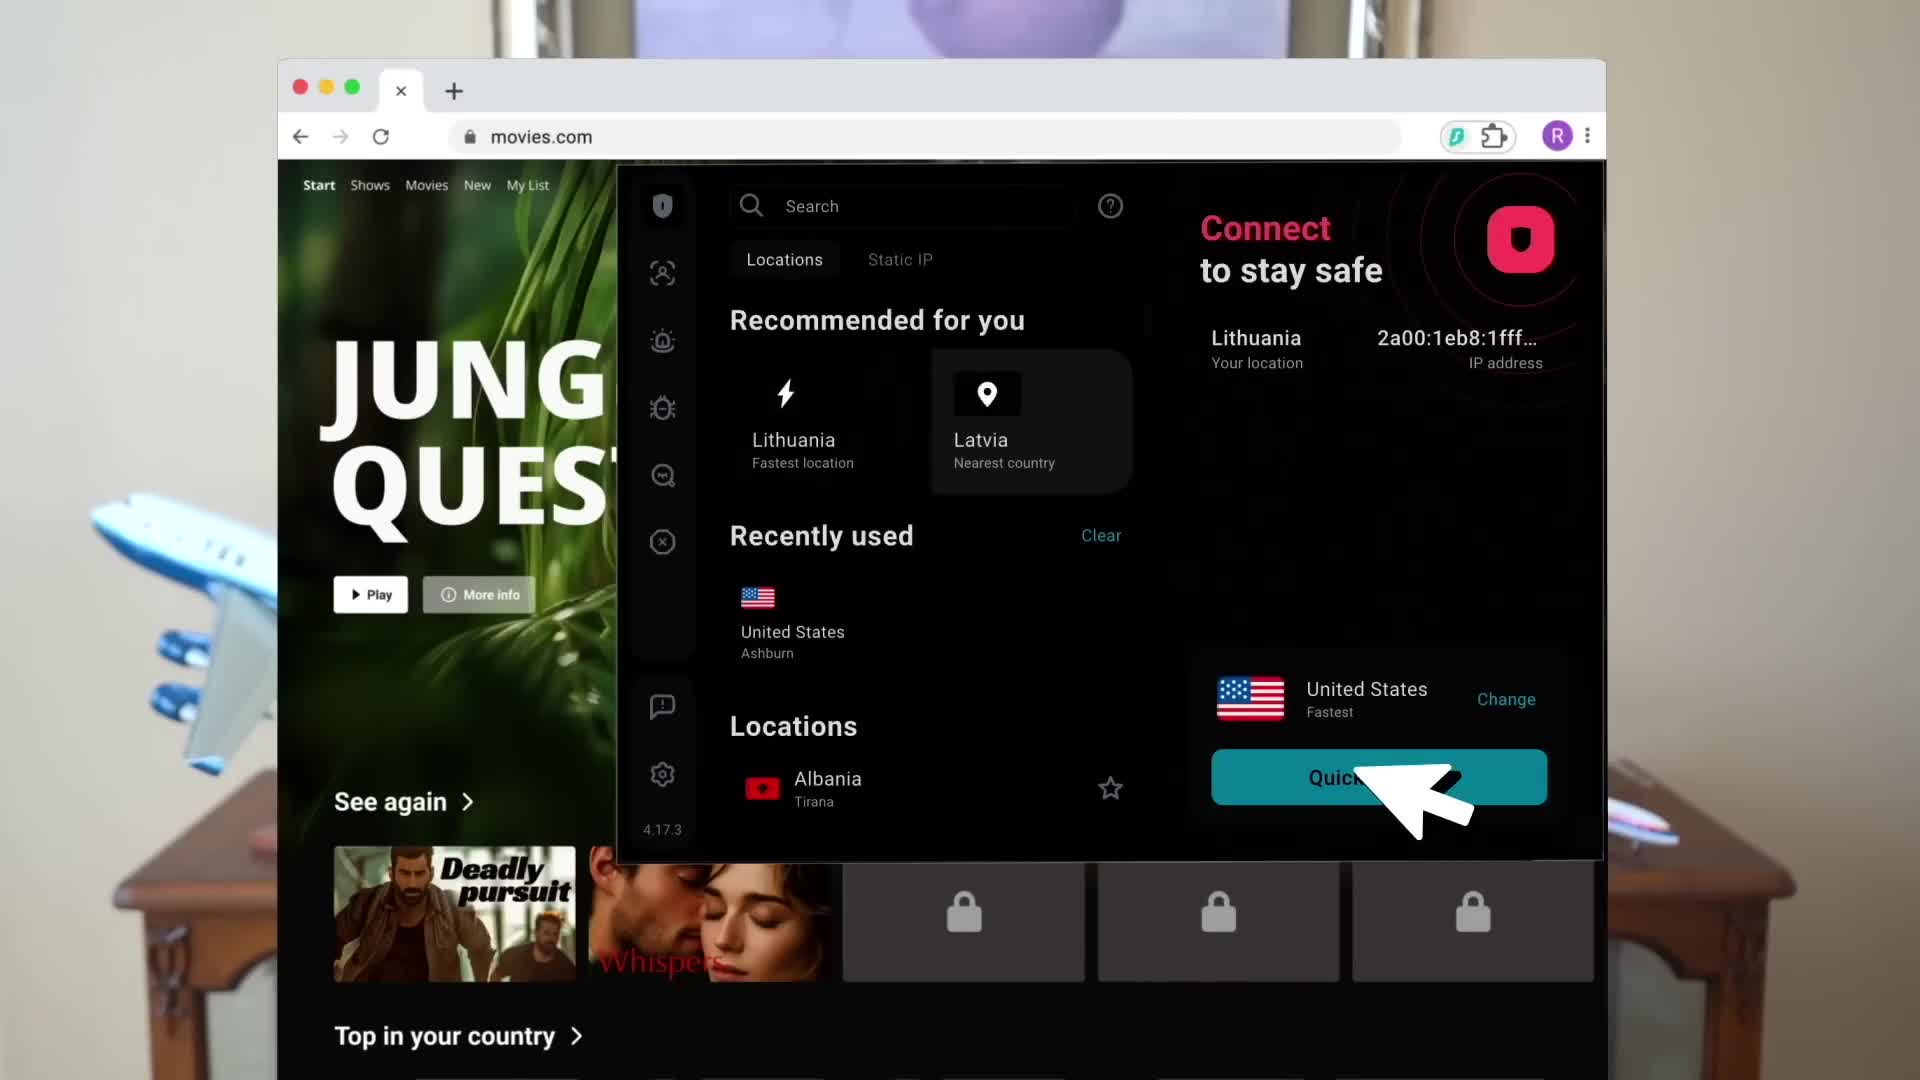Viewport: 1920px width, 1080px height.
Task: Expand the See again row chevron
Action: [x=468, y=802]
